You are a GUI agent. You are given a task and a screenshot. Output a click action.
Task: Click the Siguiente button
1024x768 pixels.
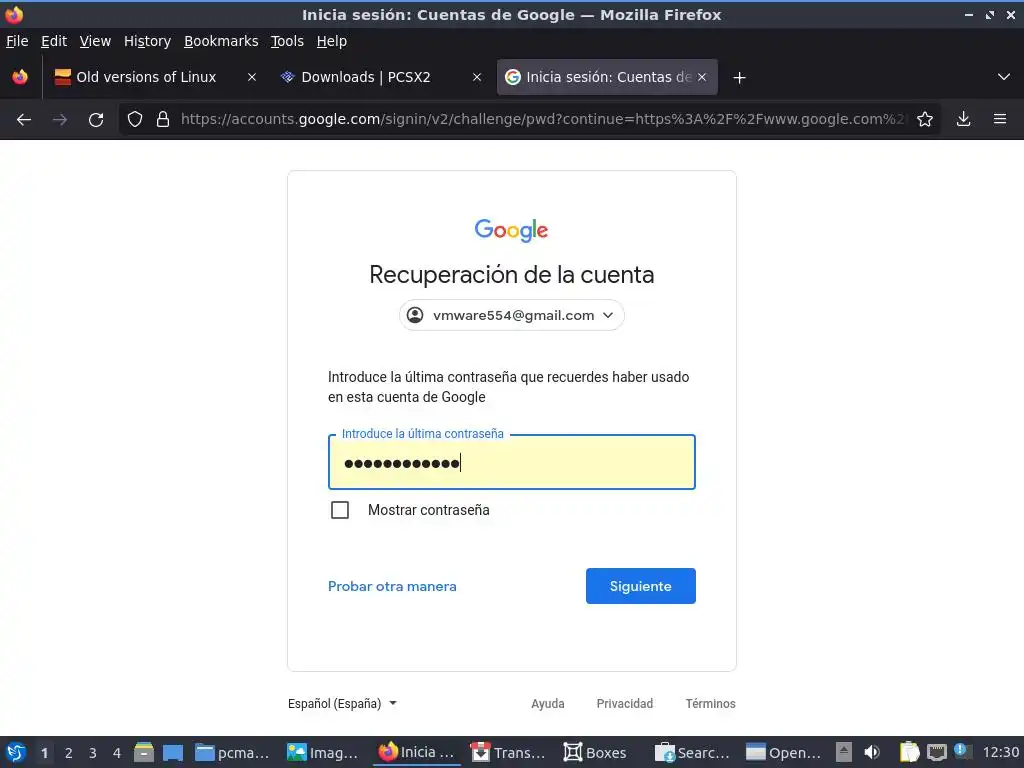point(641,586)
